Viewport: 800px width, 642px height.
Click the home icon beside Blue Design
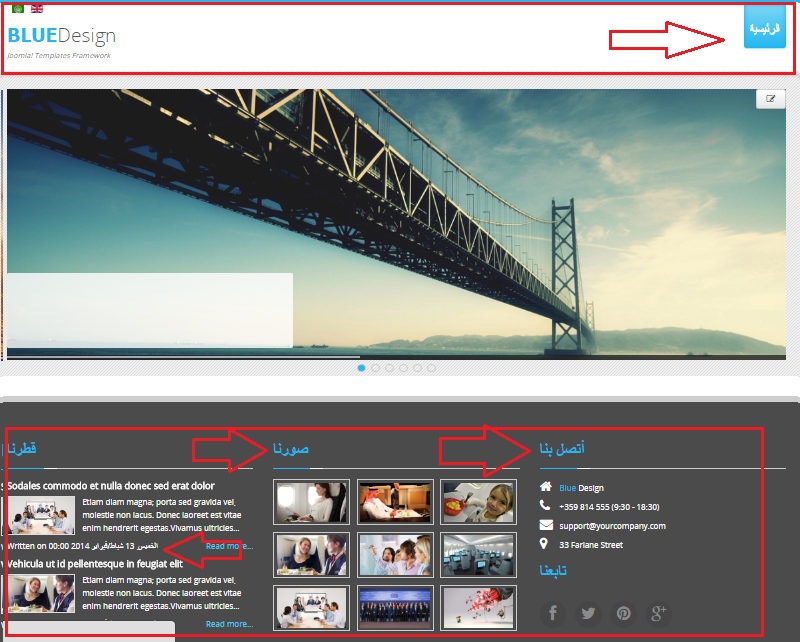(545, 487)
